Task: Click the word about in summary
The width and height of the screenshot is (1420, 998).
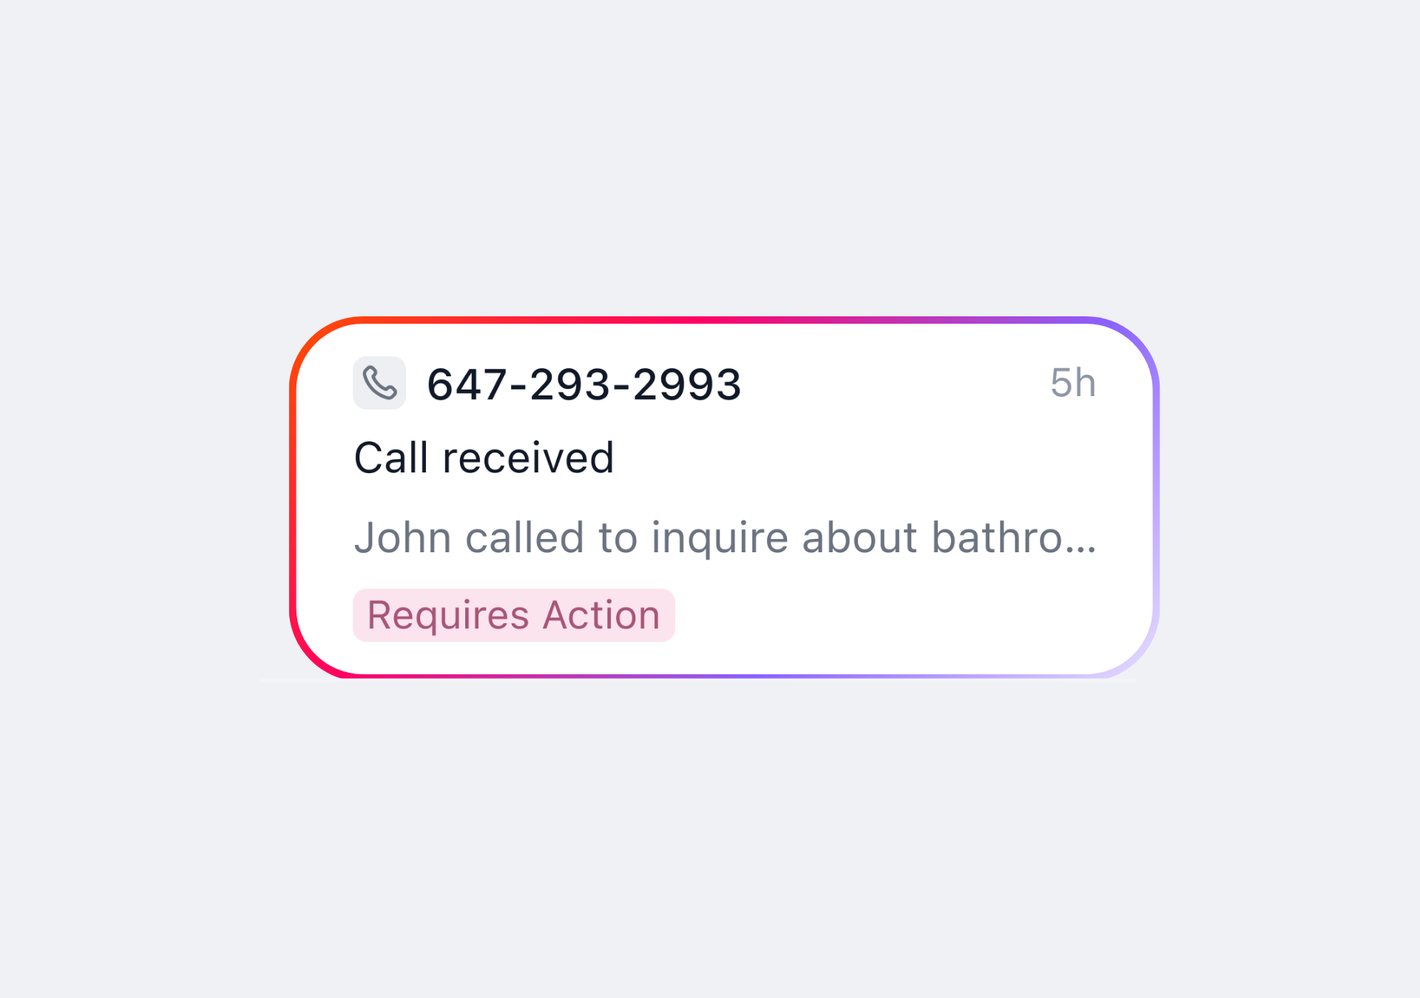Action: (x=860, y=538)
